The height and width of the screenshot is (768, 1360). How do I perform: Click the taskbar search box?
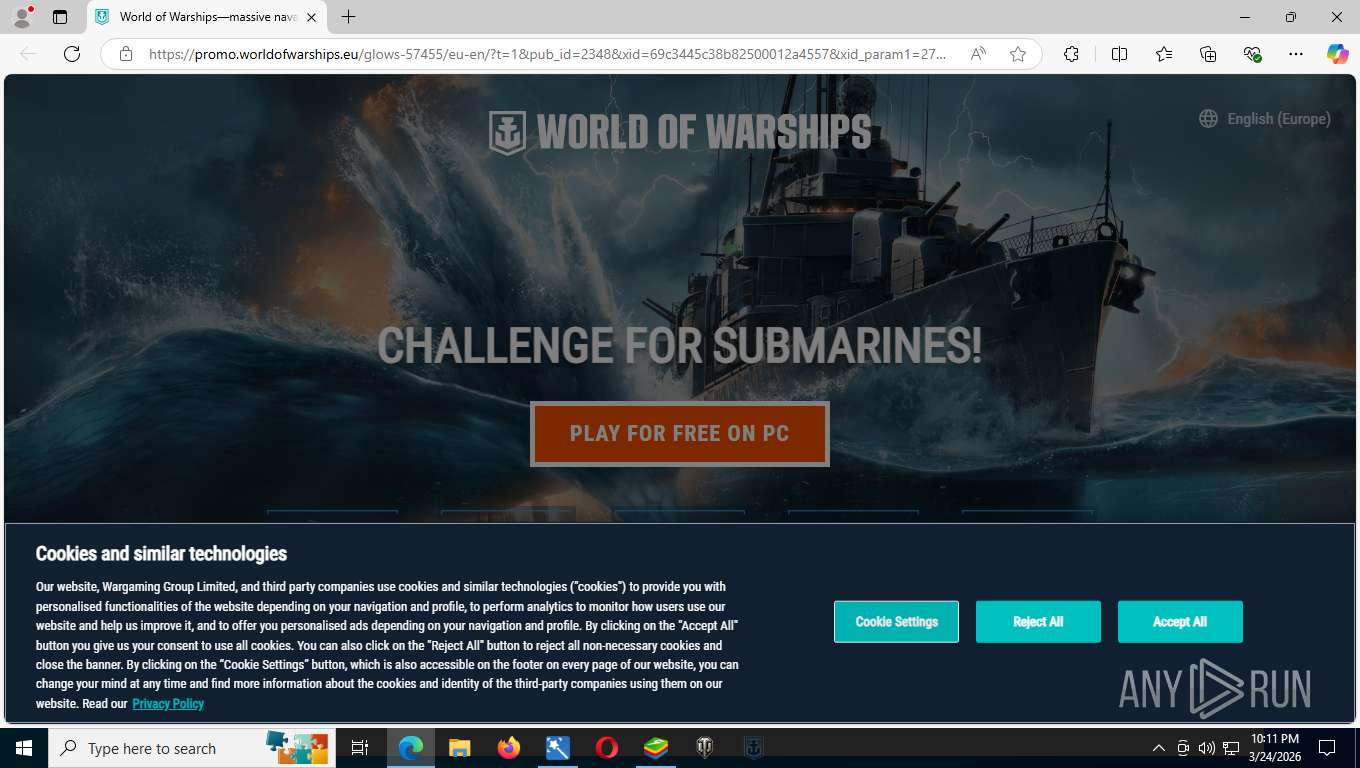pyautogui.click(x=191, y=748)
